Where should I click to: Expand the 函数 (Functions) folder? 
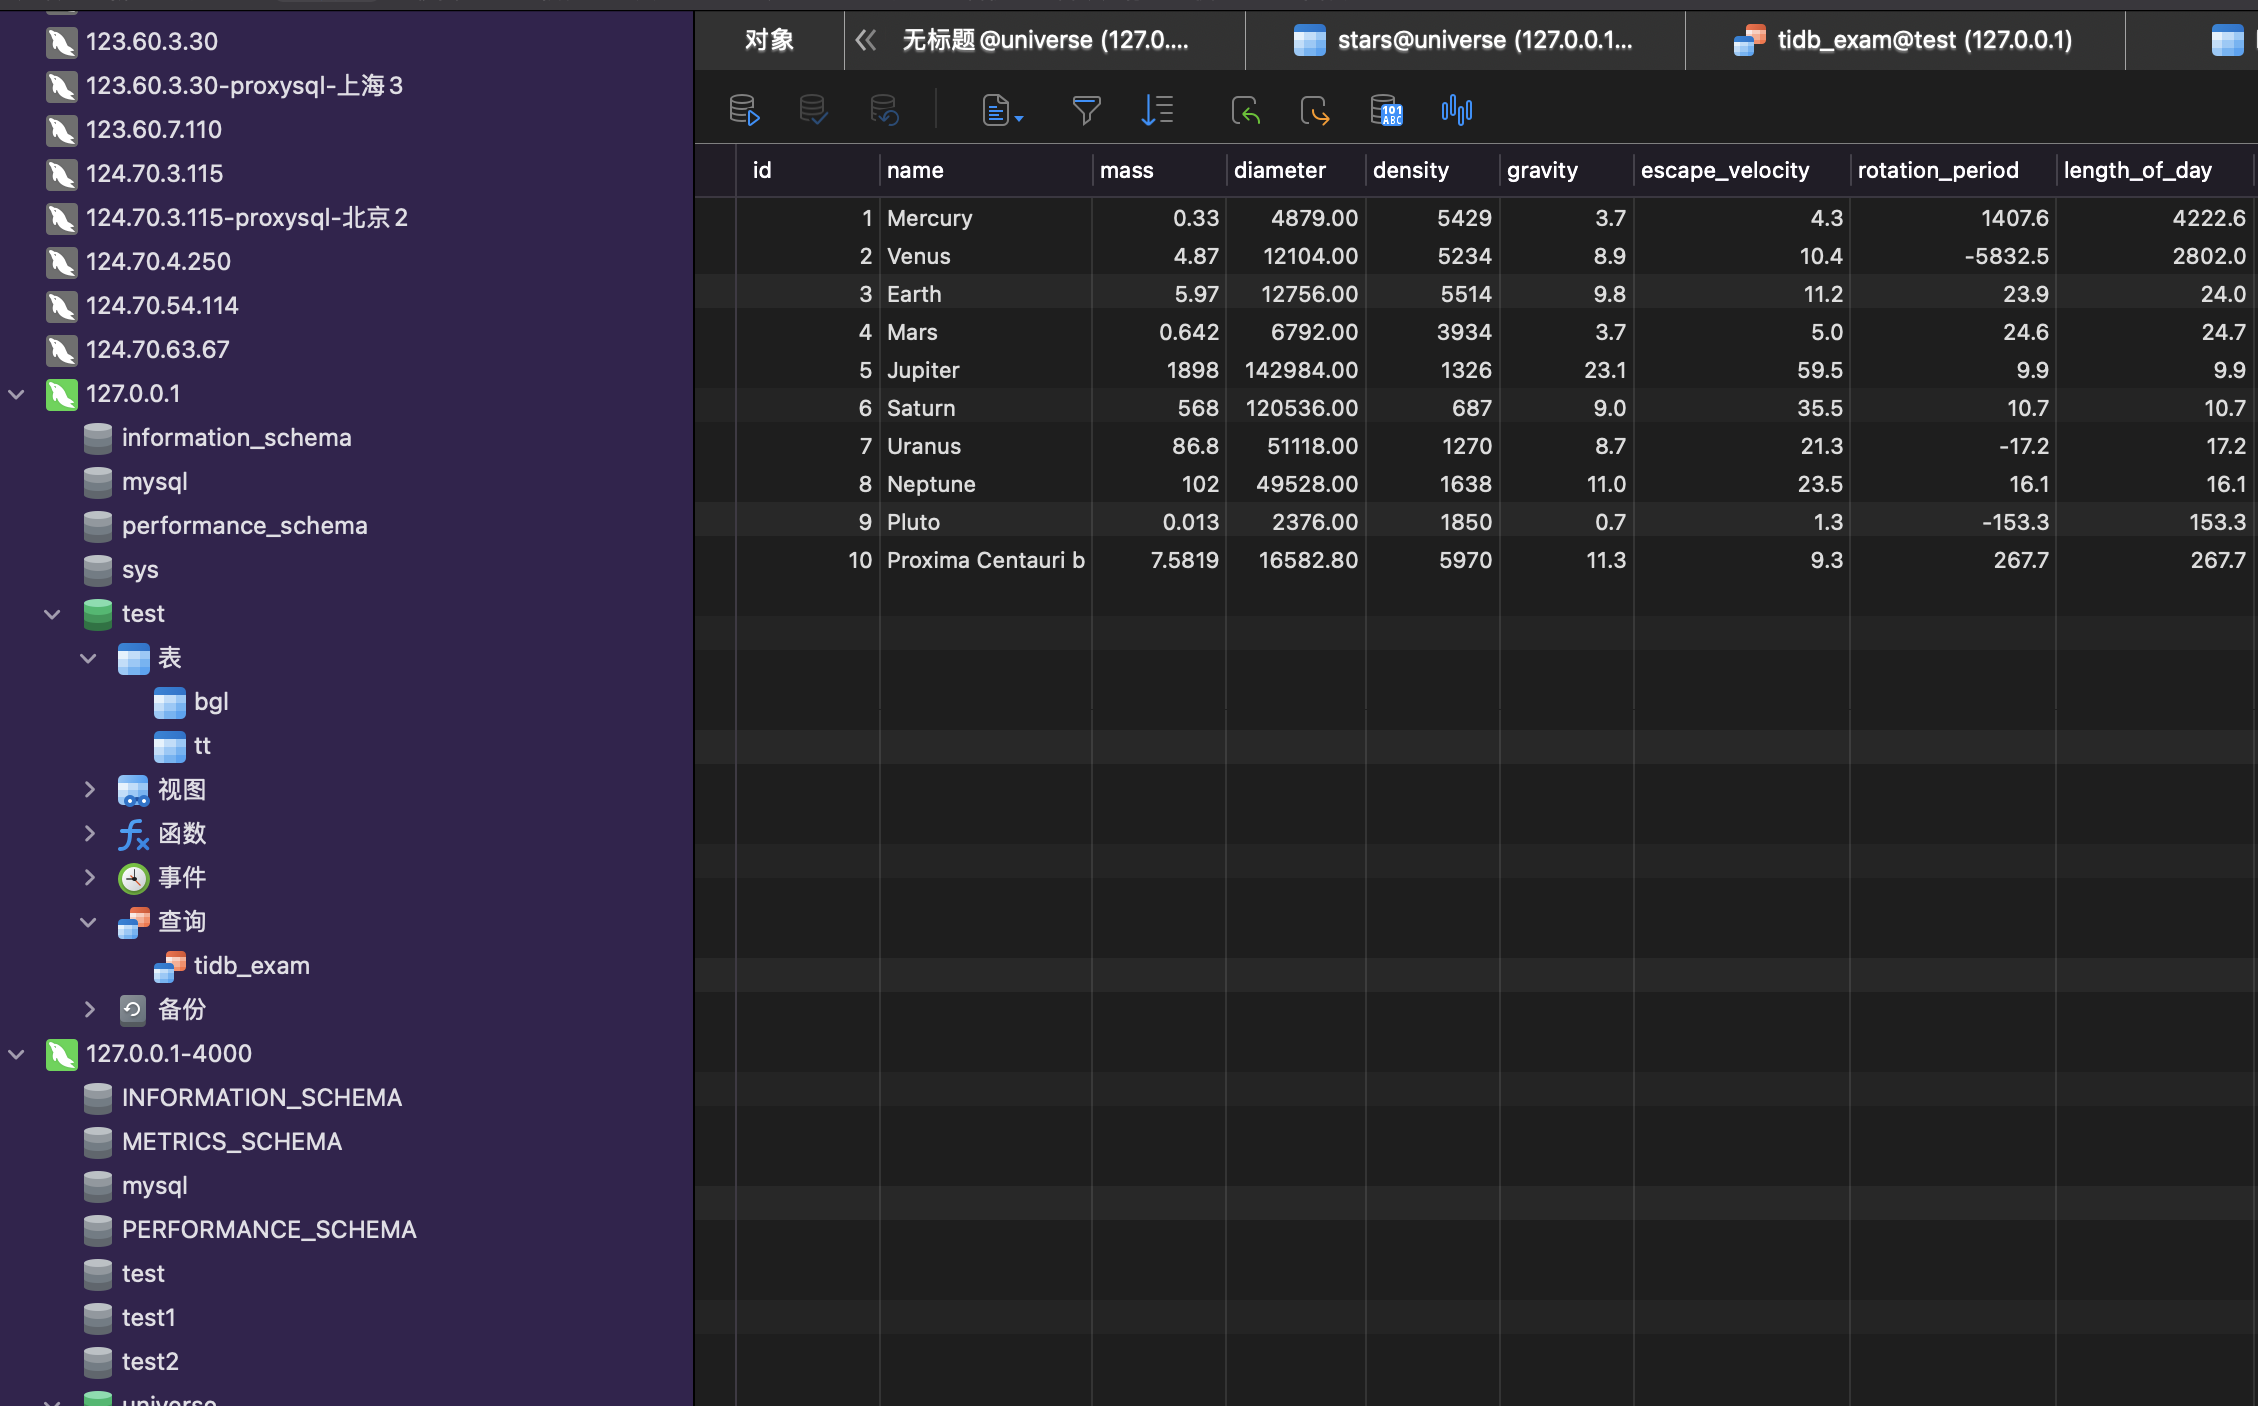(x=90, y=834)
